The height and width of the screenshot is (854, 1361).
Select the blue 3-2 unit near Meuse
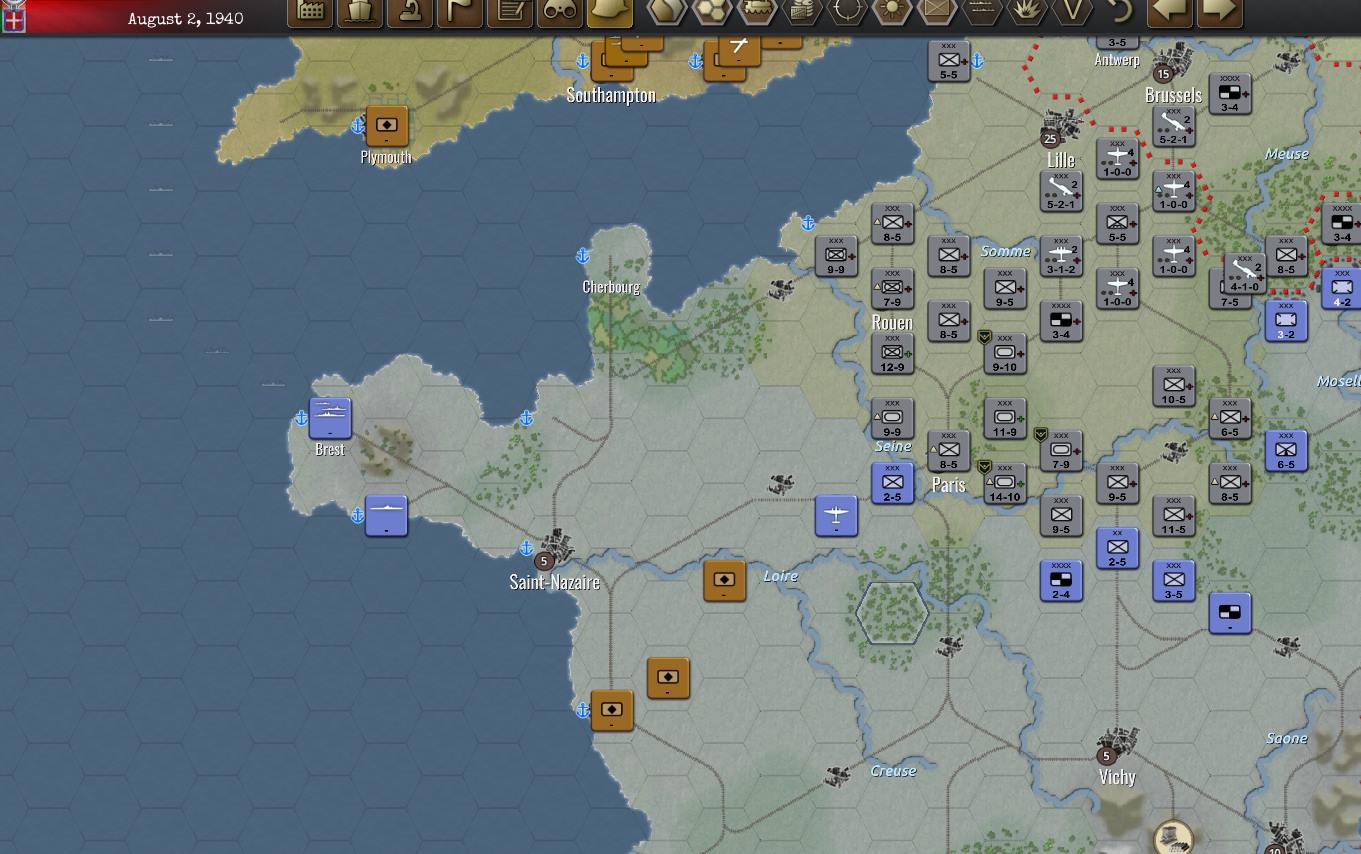tap(1286, 320)
